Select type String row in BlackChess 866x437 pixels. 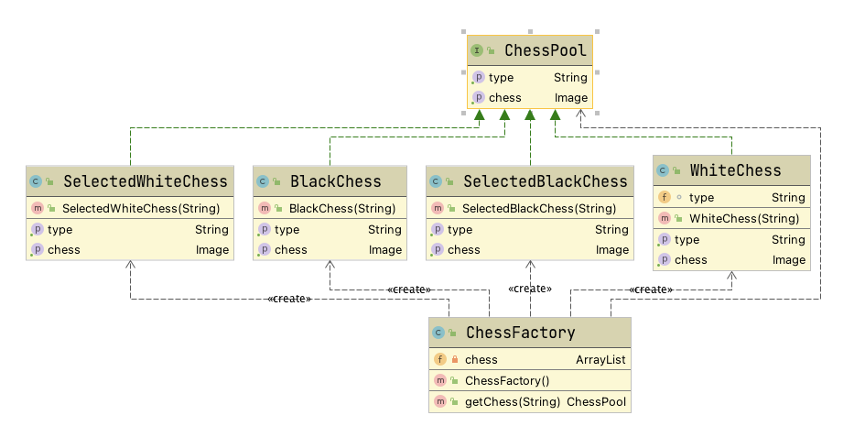tap(330, 229)
